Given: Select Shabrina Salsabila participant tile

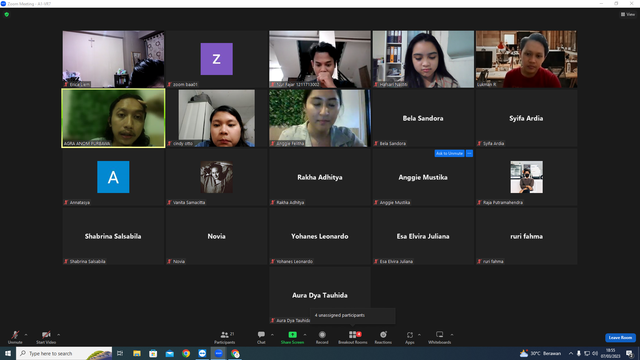Looking at the screenshot, I should click(x=113, y=236).
